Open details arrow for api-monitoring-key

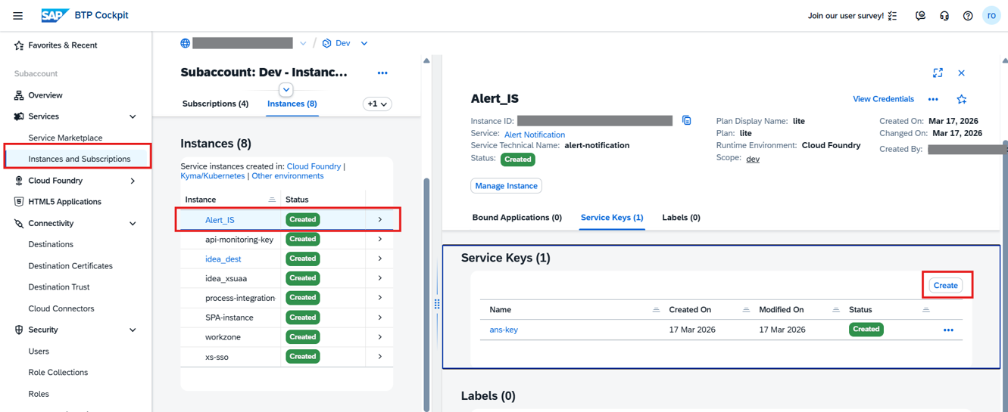click(x=380, y=239)
